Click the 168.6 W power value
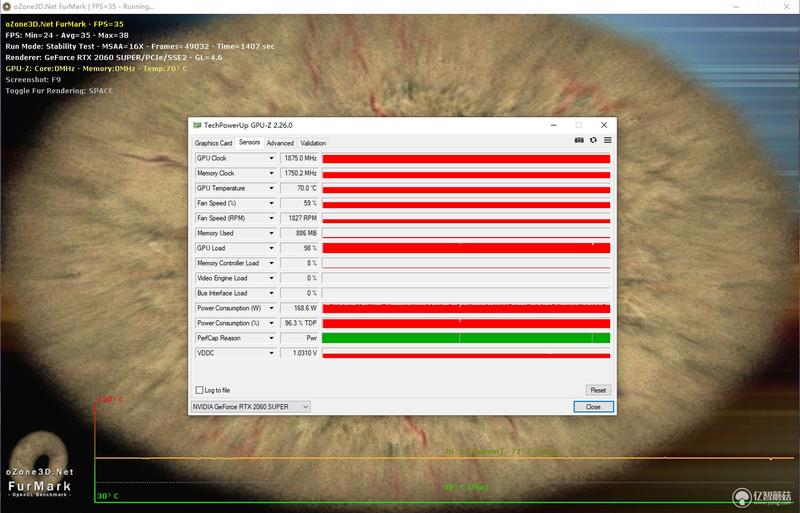 pos(300,308)
